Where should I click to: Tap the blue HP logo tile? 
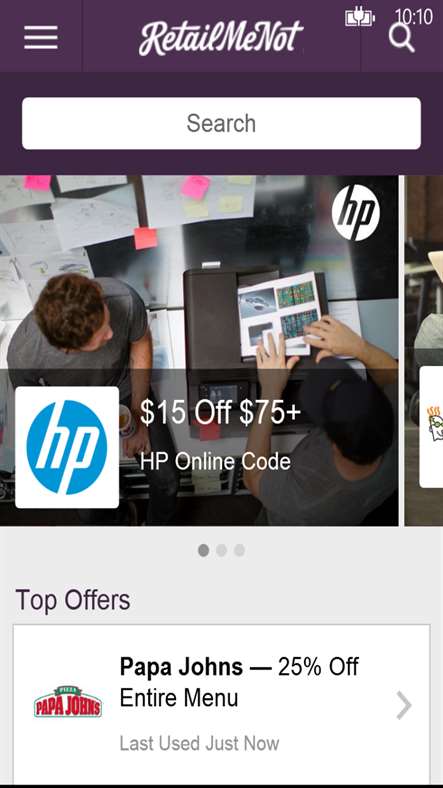[x=67, y=447]
